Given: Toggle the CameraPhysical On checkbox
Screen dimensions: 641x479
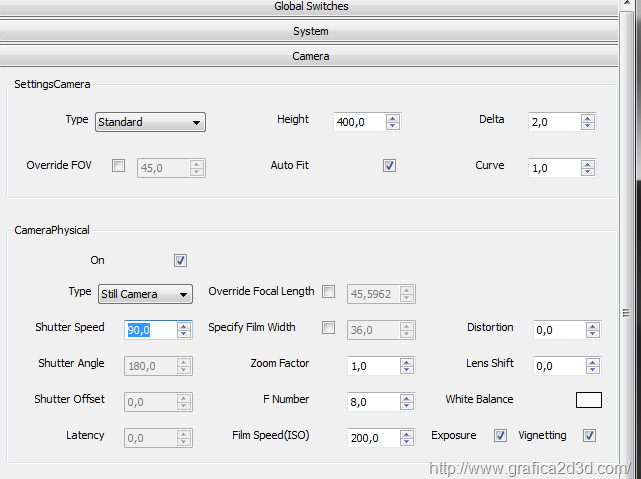Looking at the screenshot, I should 180,261.
